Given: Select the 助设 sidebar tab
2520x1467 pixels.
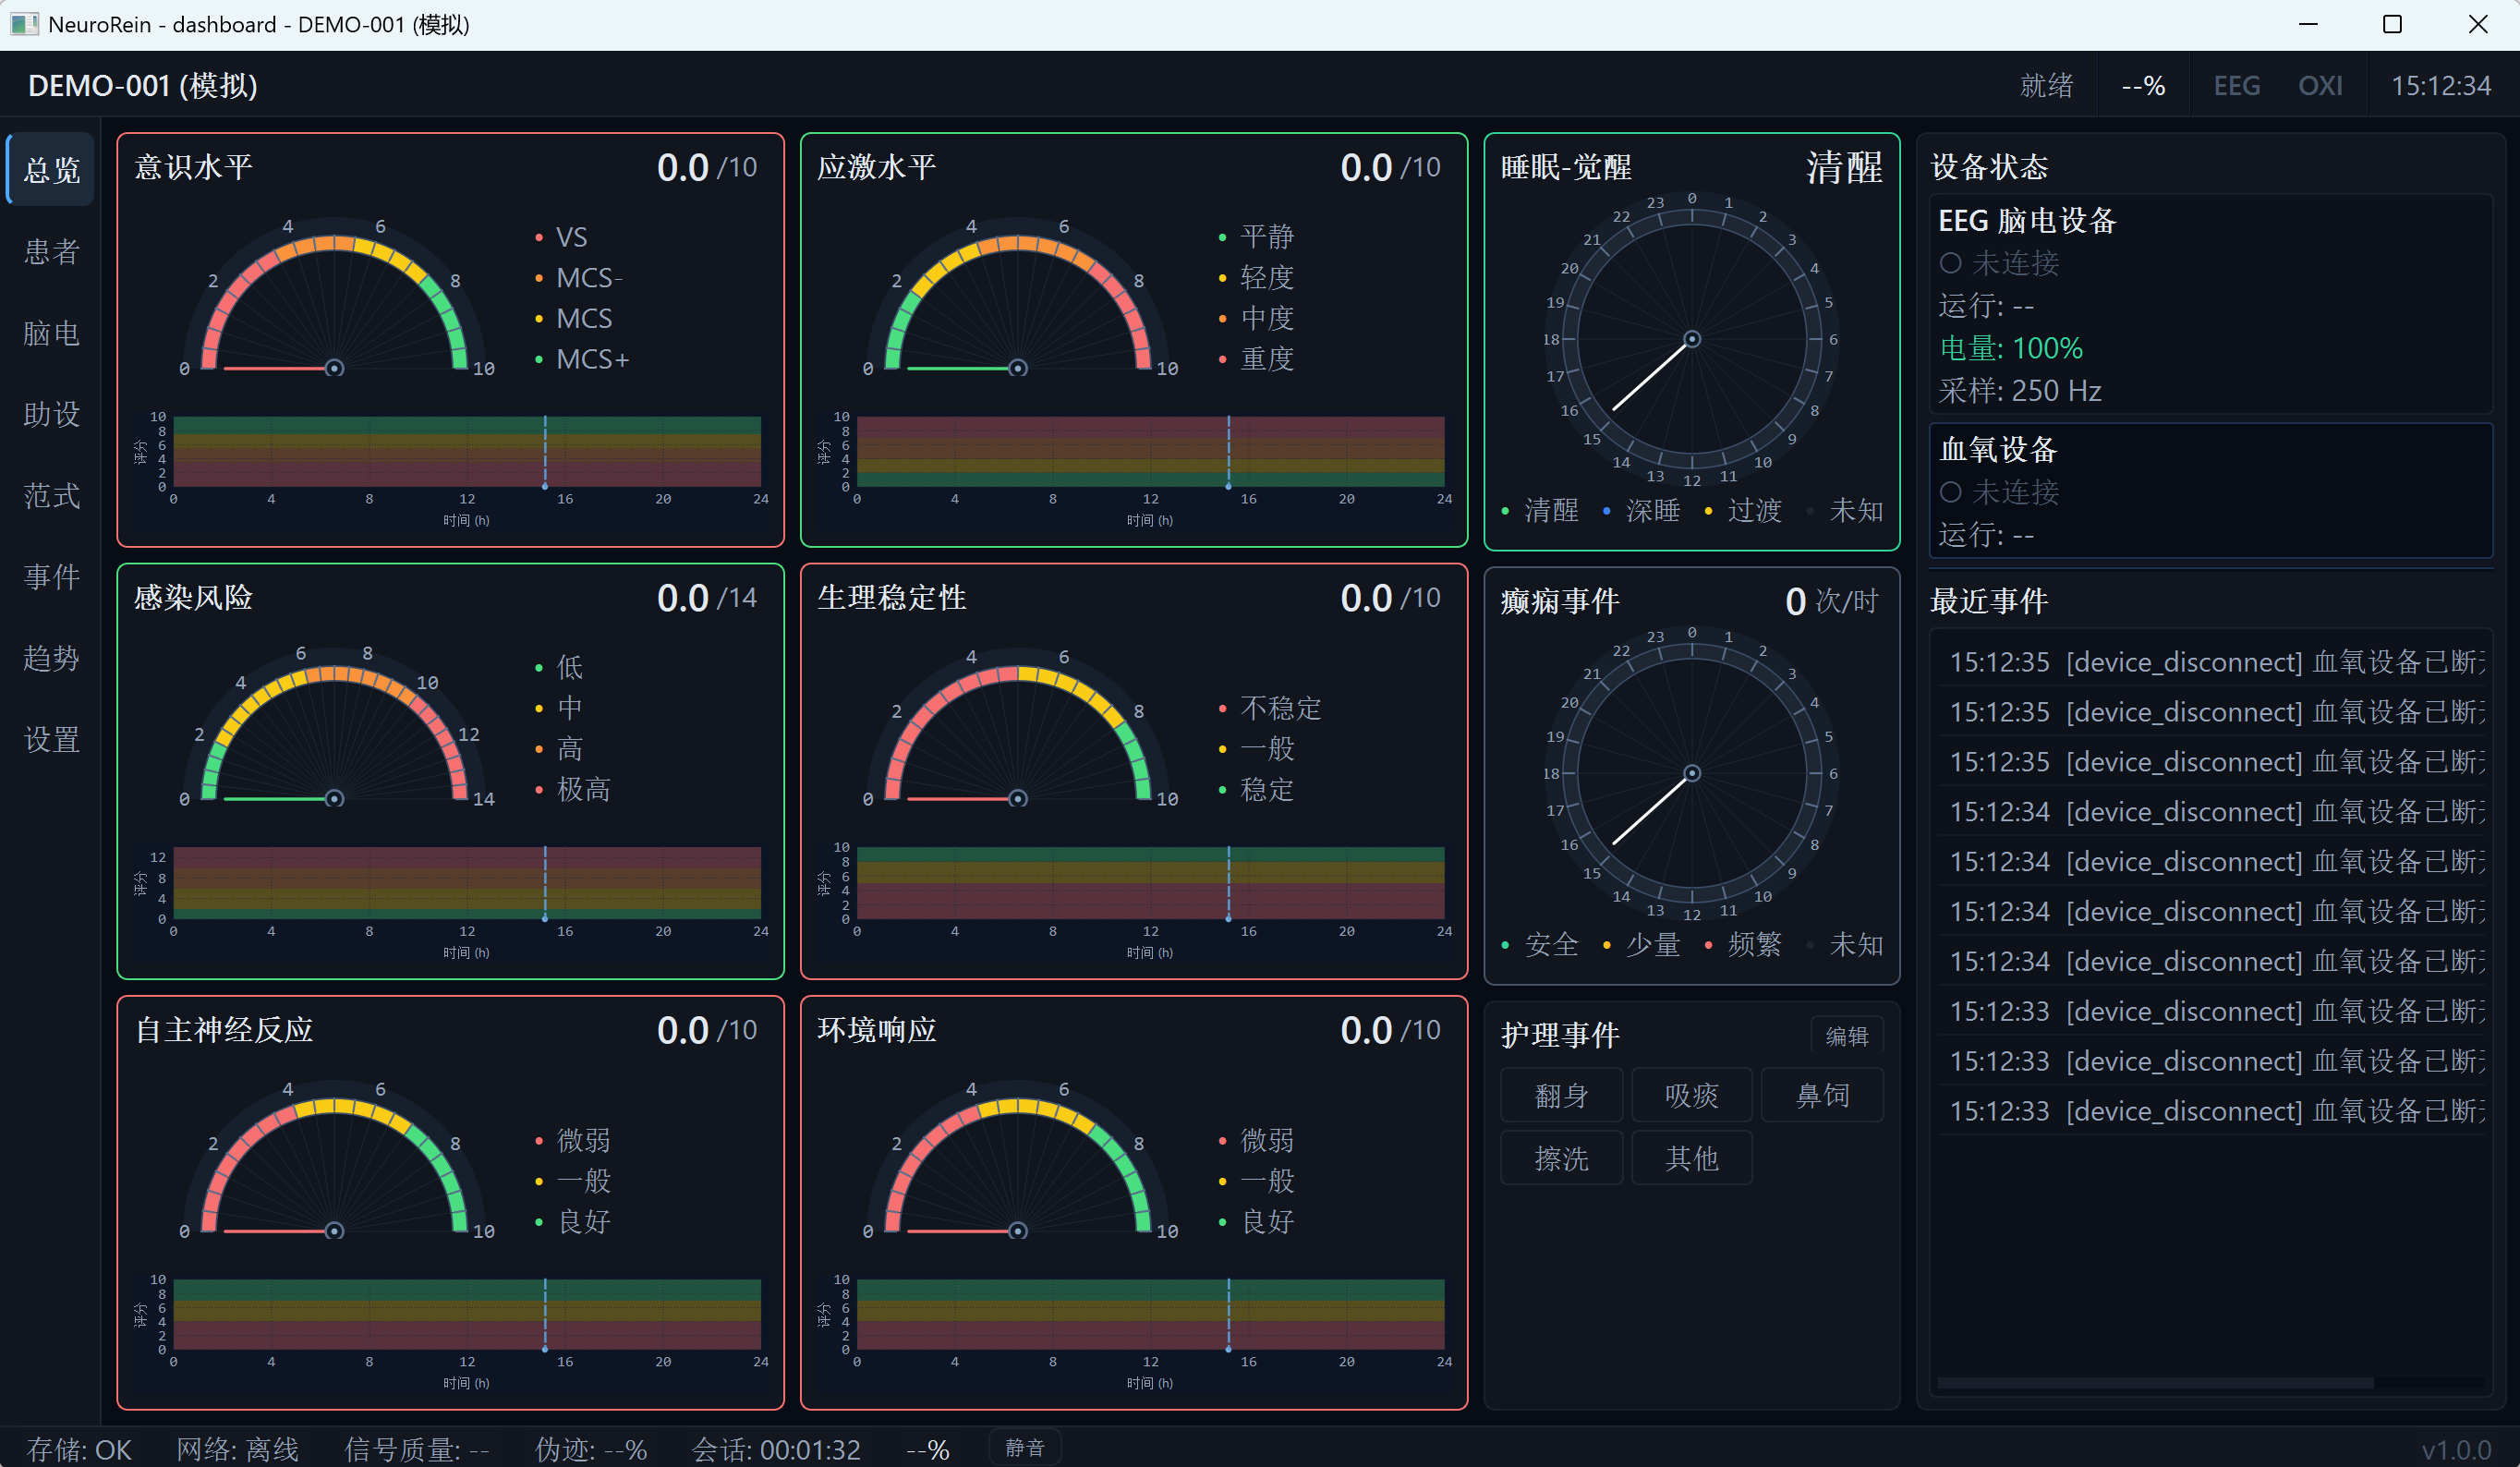Looking at the screenshot, I should click(51, 413).
